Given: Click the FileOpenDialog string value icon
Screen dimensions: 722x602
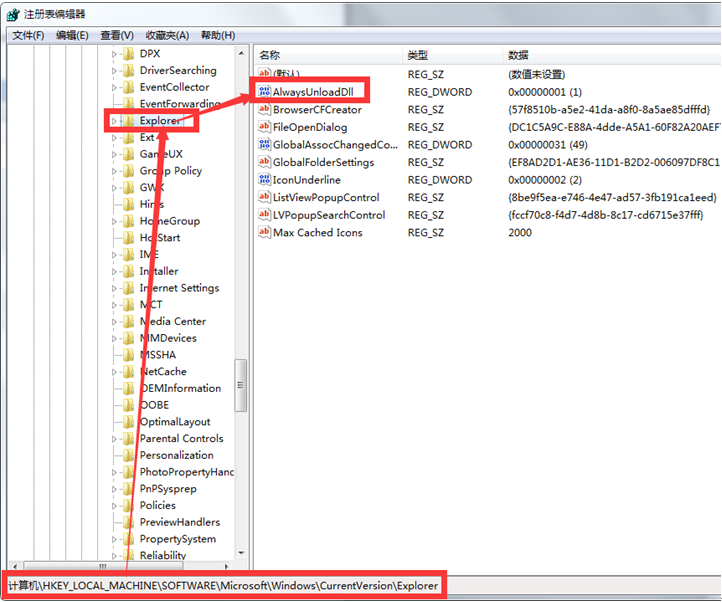Looking at the screenshot, I should [x=264, y=127].
